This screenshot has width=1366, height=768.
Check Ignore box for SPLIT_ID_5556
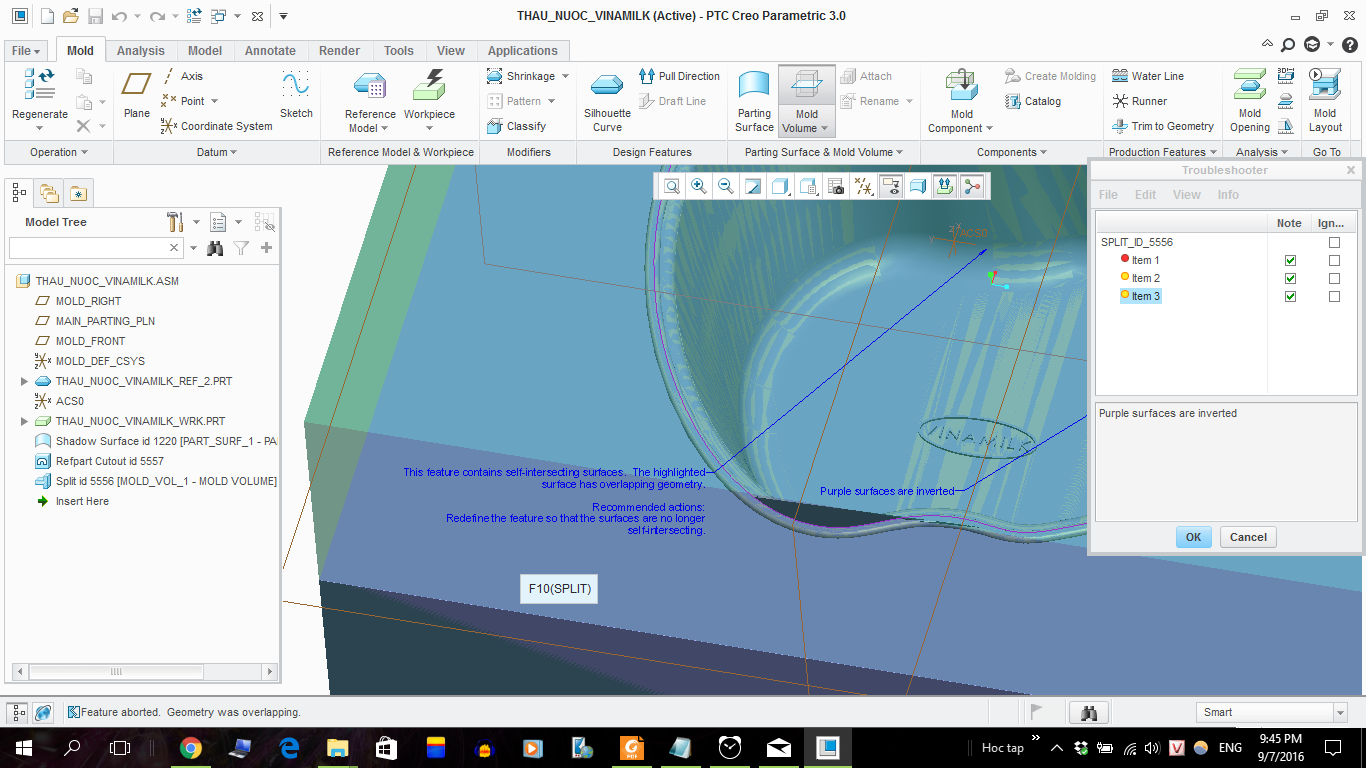[1334, 242]
